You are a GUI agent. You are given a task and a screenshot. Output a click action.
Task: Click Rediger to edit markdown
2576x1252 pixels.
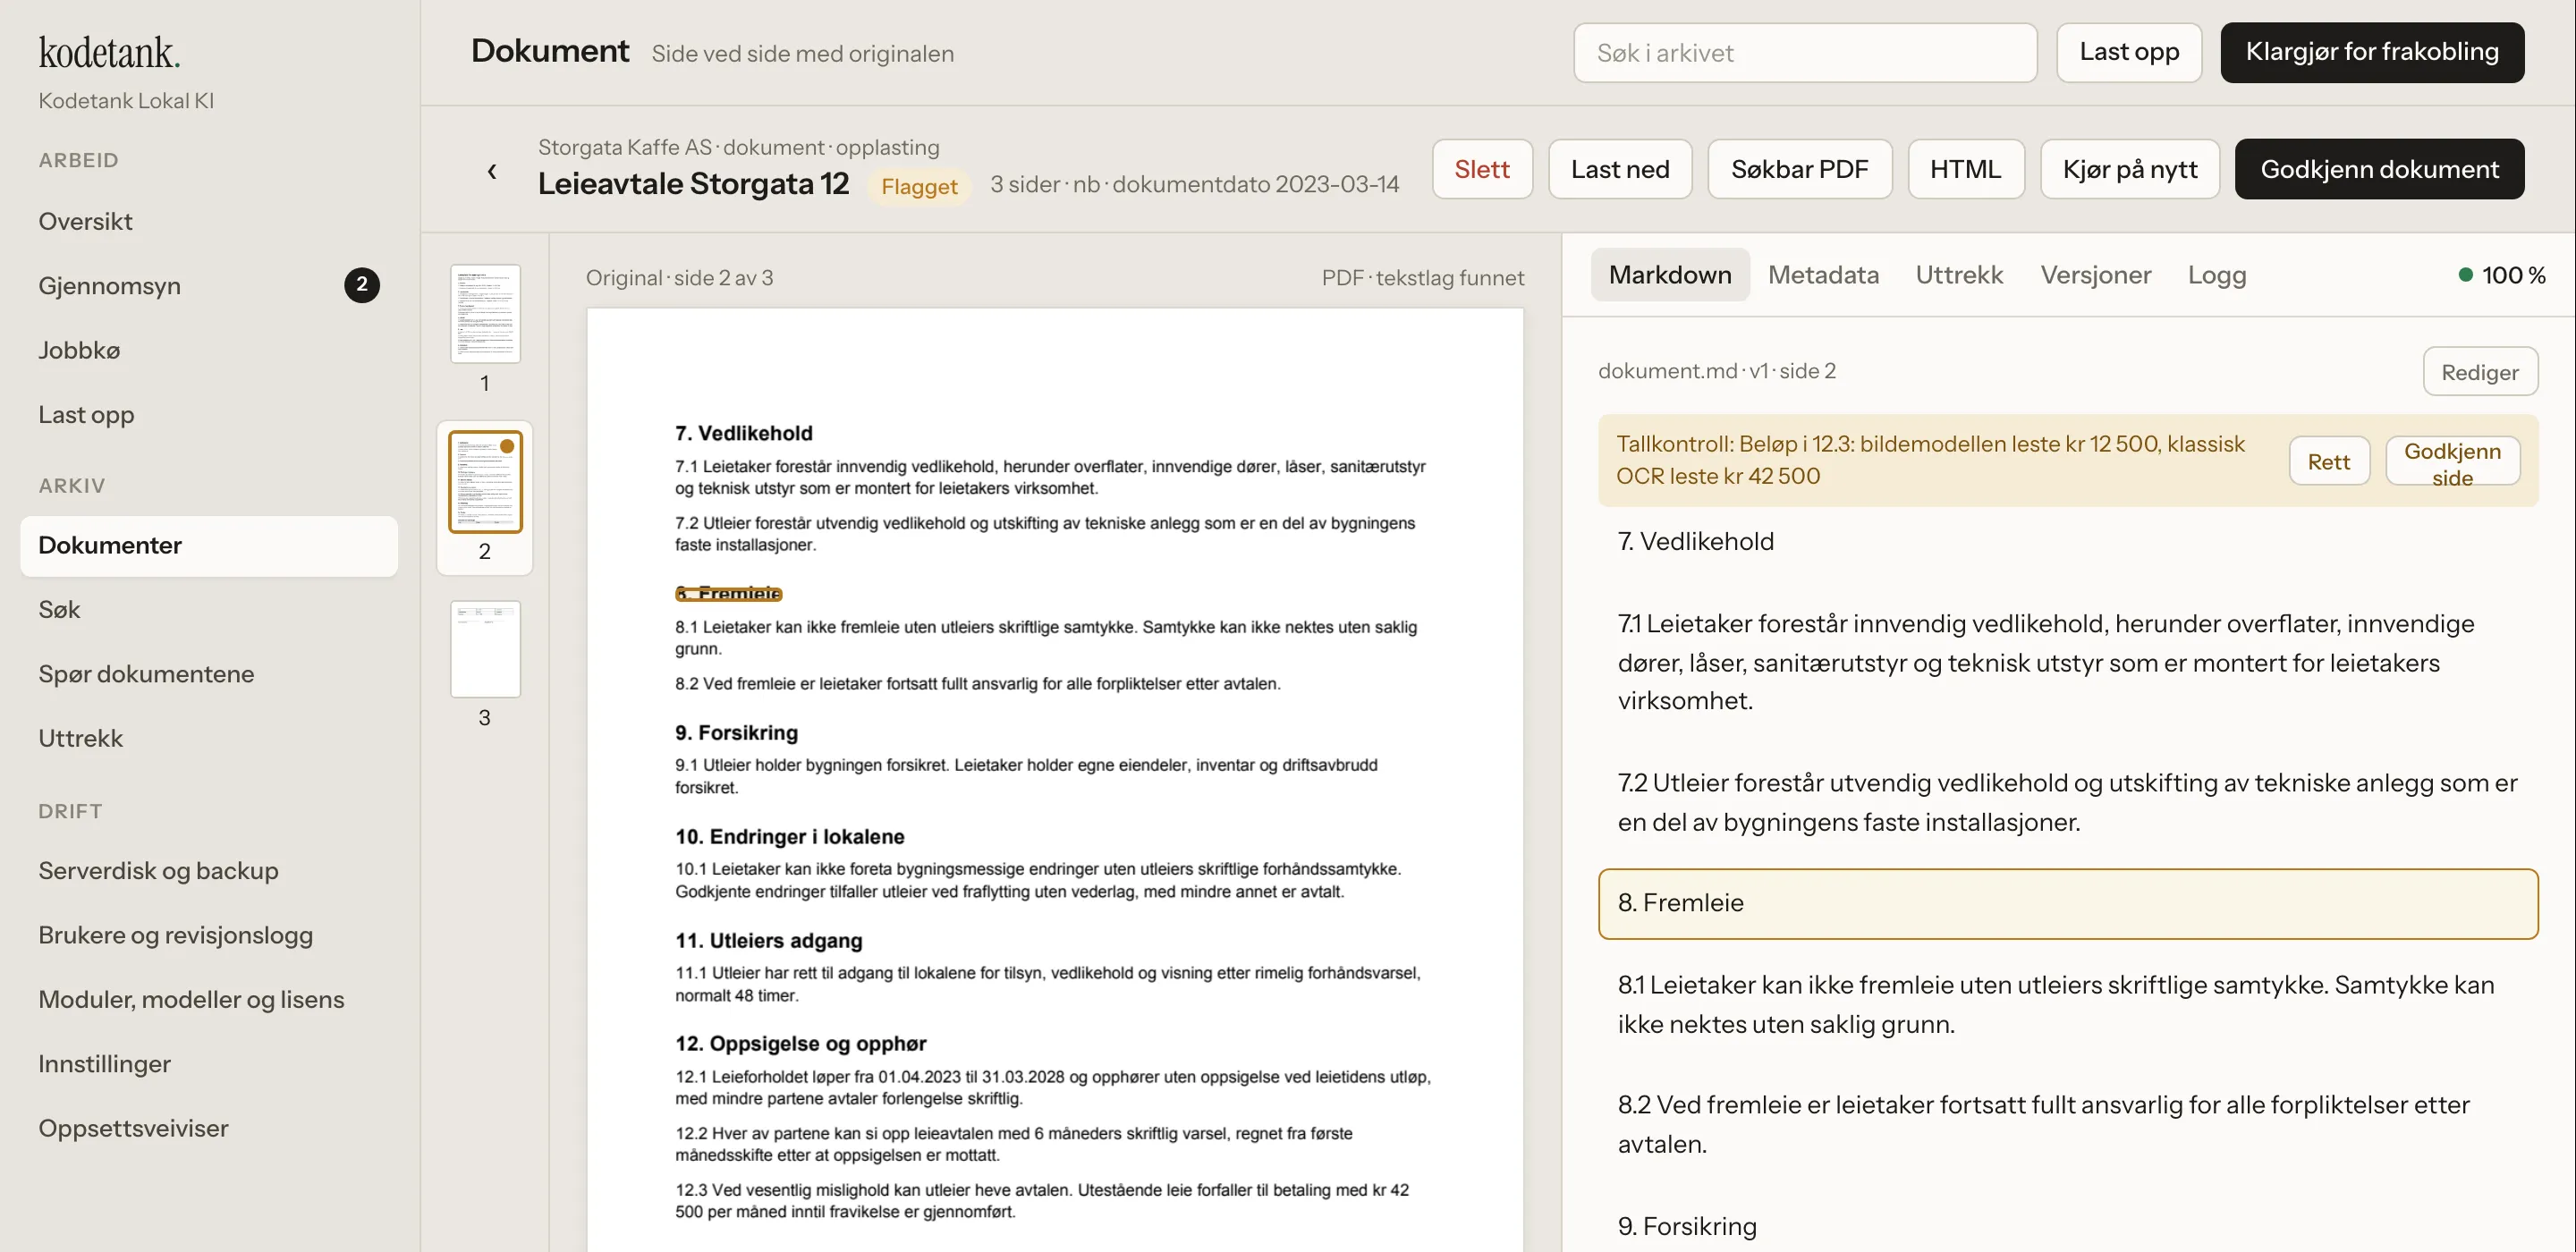(x=2479, y=371)
